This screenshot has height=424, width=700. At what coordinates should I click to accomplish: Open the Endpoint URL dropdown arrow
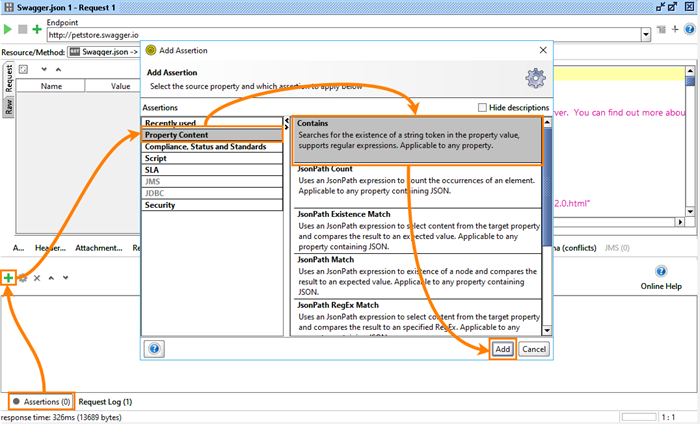[646, 34]
